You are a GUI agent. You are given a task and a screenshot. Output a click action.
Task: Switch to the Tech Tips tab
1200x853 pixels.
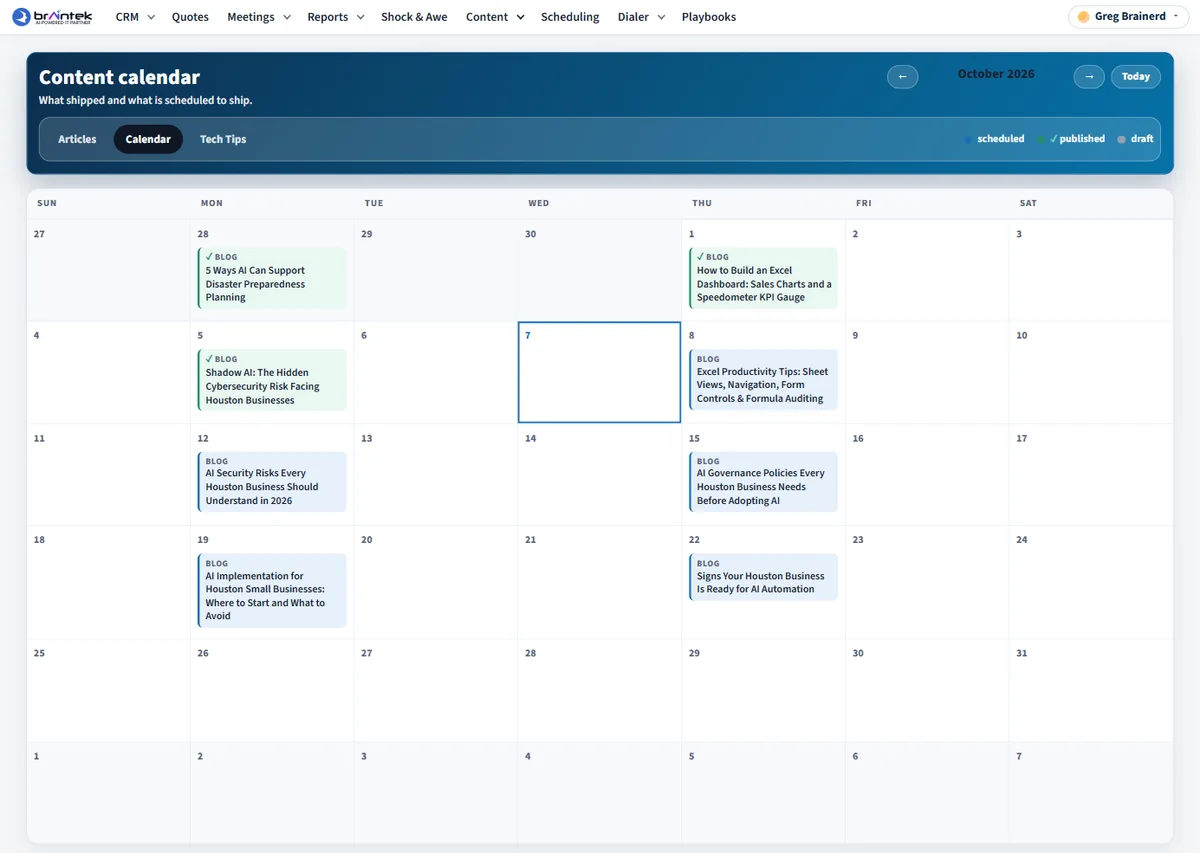[223, 139]
